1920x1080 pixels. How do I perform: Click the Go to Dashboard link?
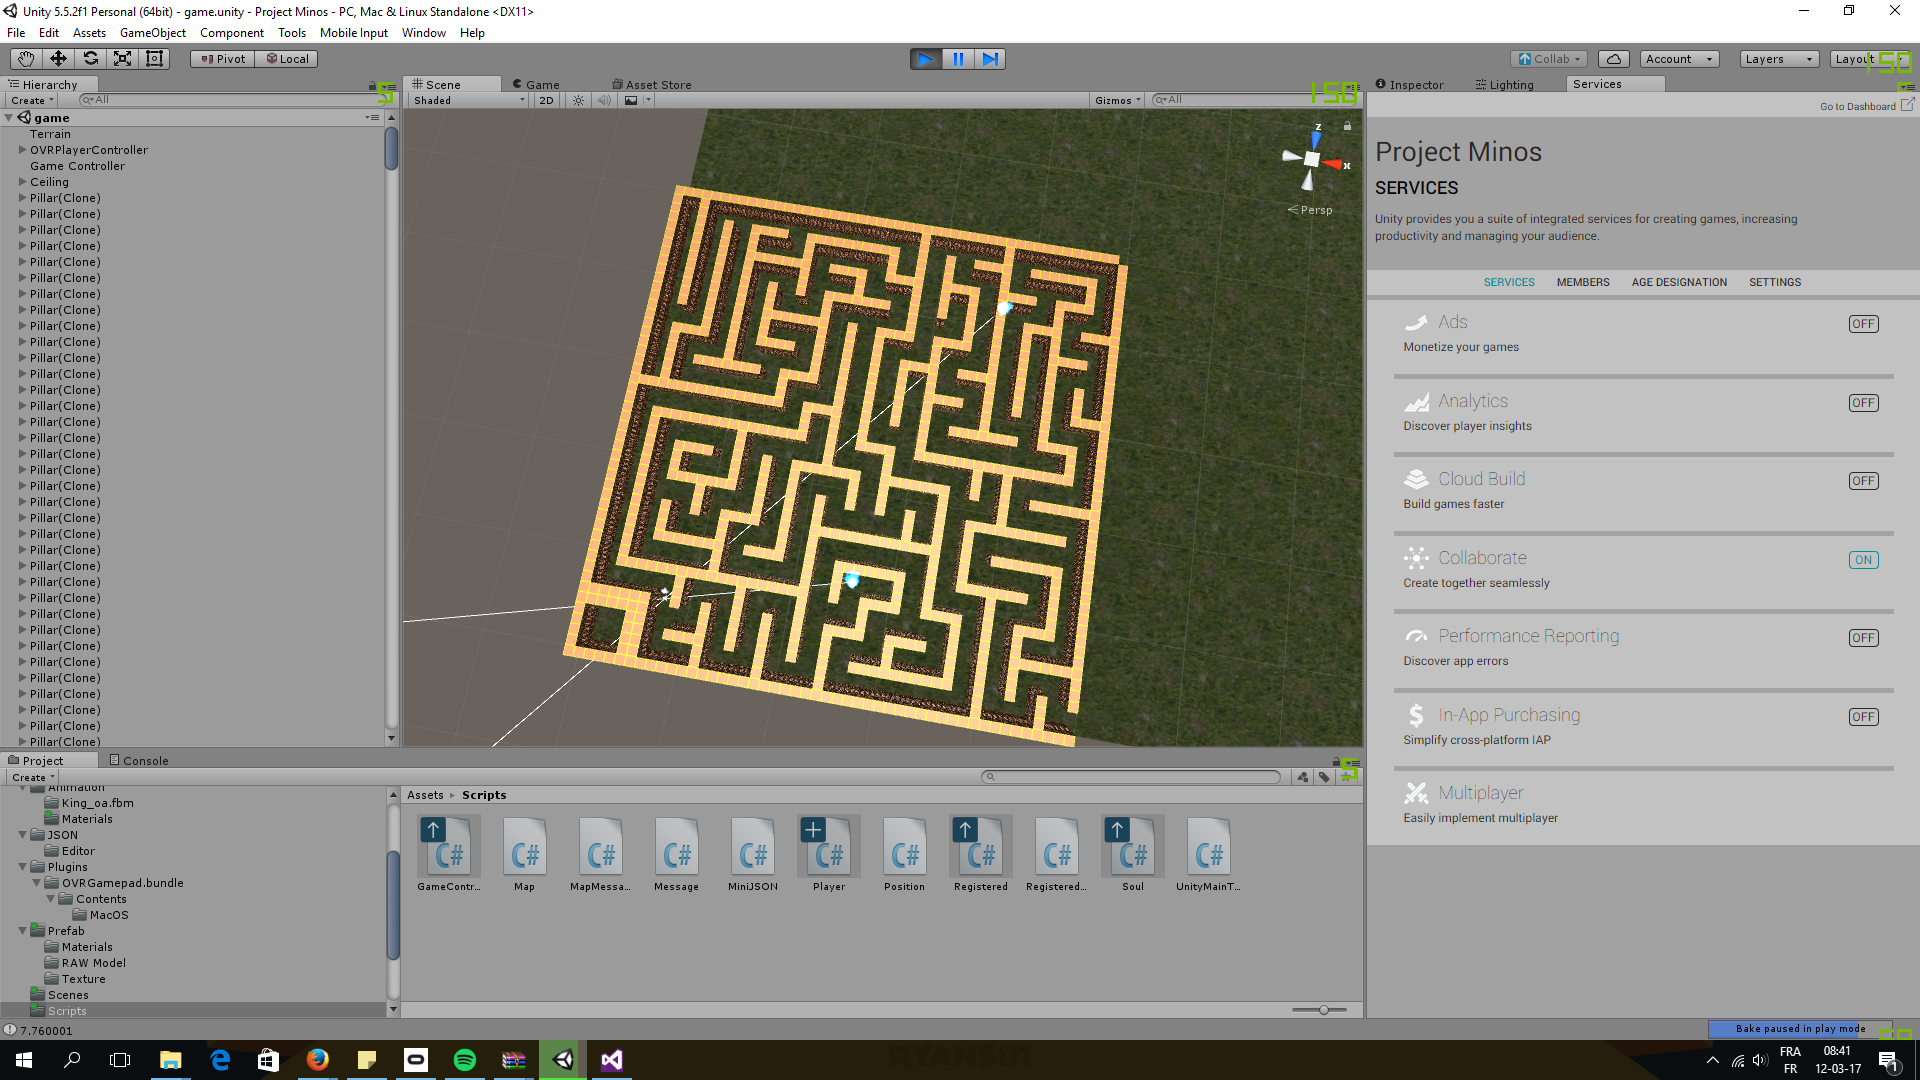[1857, 106]
